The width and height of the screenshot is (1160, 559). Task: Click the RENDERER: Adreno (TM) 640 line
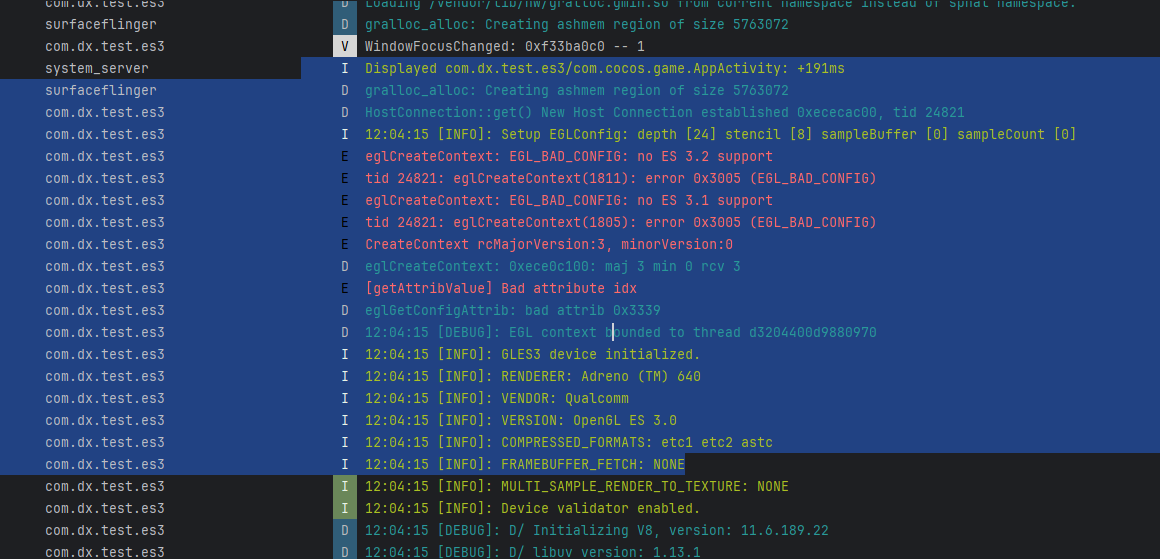(532, 377)
